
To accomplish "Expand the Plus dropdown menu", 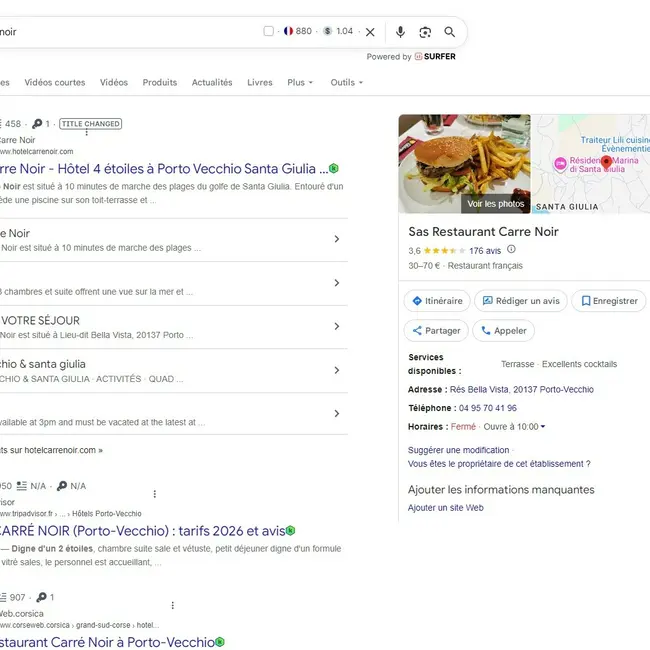I will pos(300,82).
